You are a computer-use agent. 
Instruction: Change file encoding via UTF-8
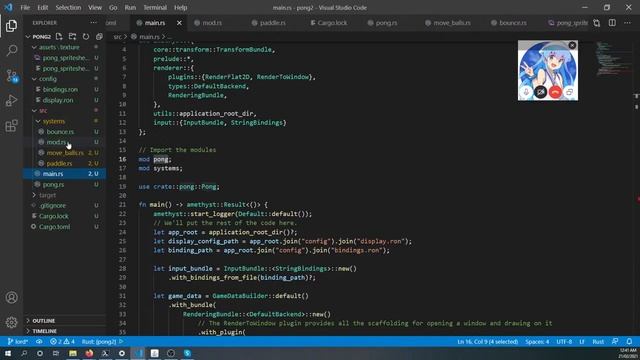[x=564, y=342]
